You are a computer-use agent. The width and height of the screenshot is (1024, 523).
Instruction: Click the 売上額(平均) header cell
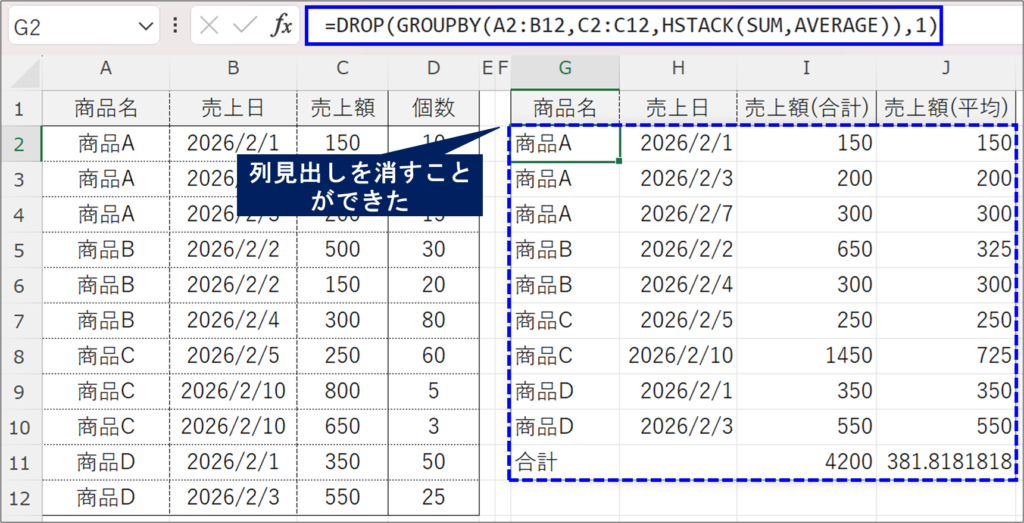point(946,107)
